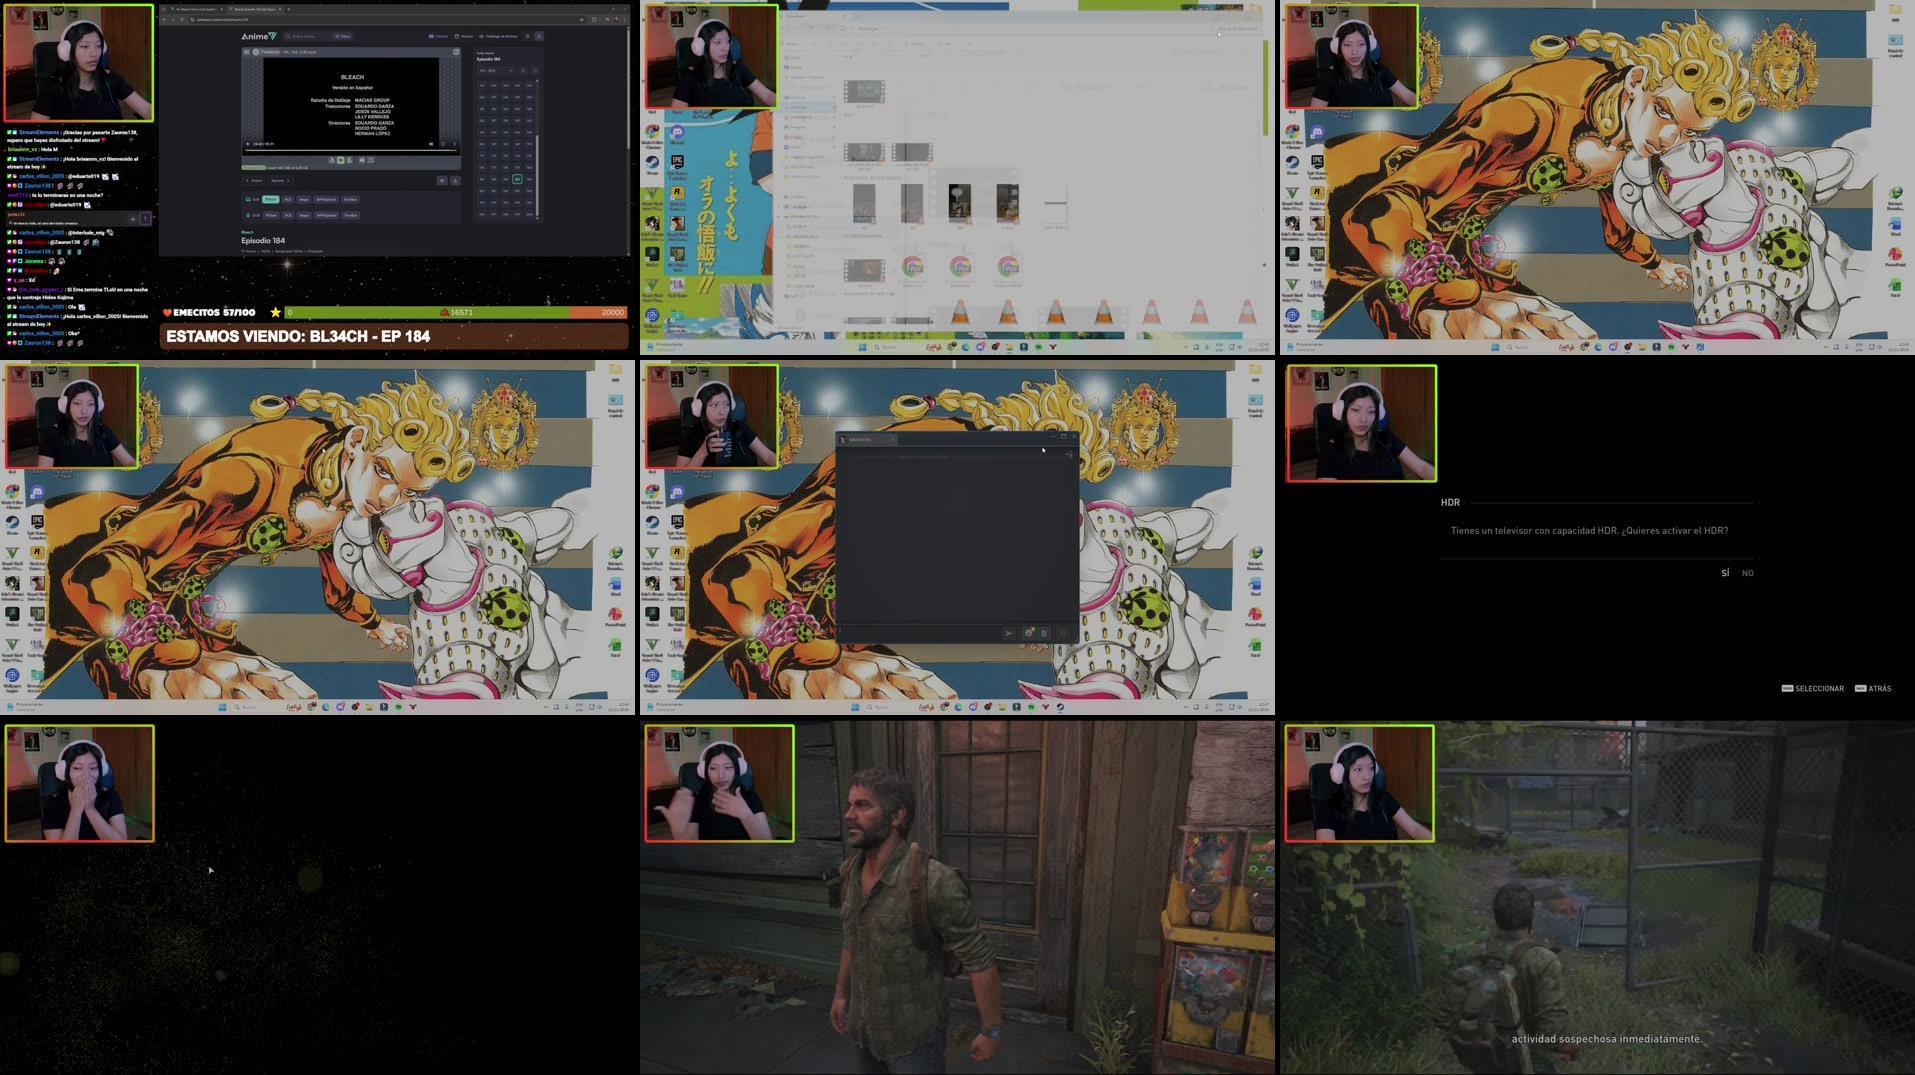Screen dimensions: 1915x1075
Task: Select Sí to enable HDR
Action: (x=1724, y=572)
